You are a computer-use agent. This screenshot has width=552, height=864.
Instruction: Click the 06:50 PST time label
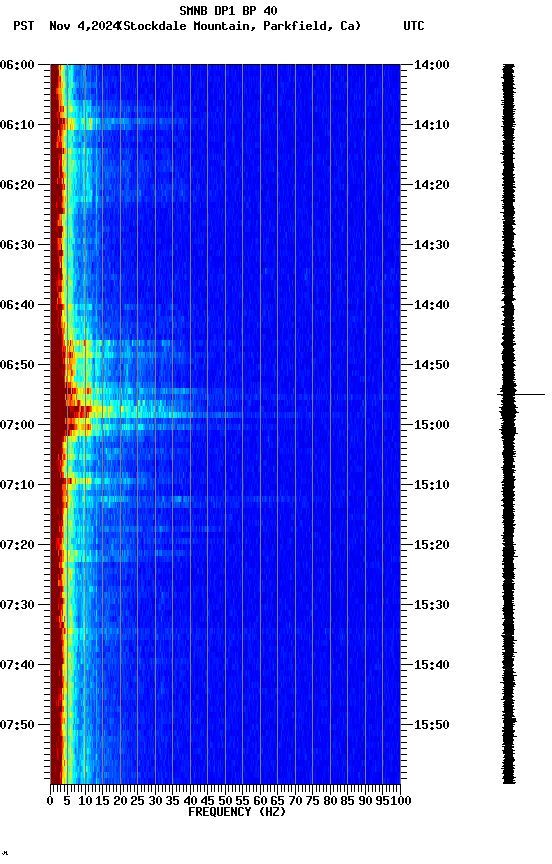17,365
